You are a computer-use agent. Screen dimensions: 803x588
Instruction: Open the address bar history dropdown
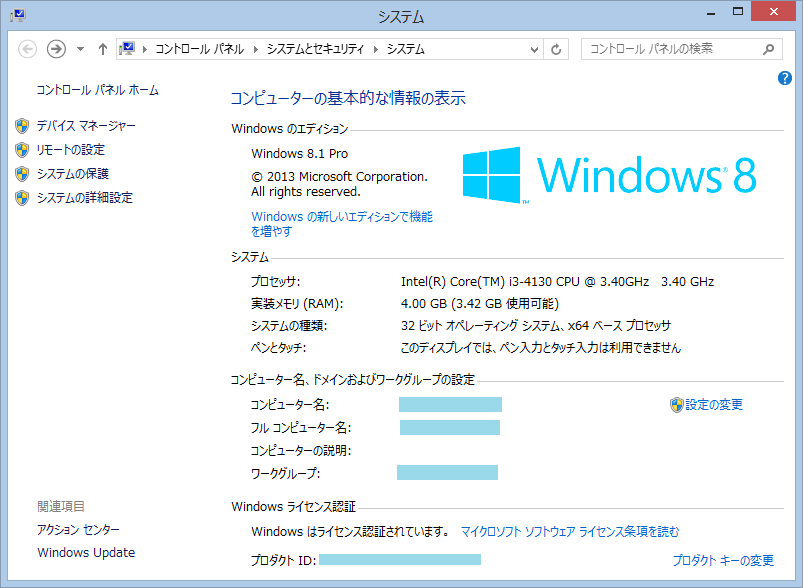tap(534, 50)
